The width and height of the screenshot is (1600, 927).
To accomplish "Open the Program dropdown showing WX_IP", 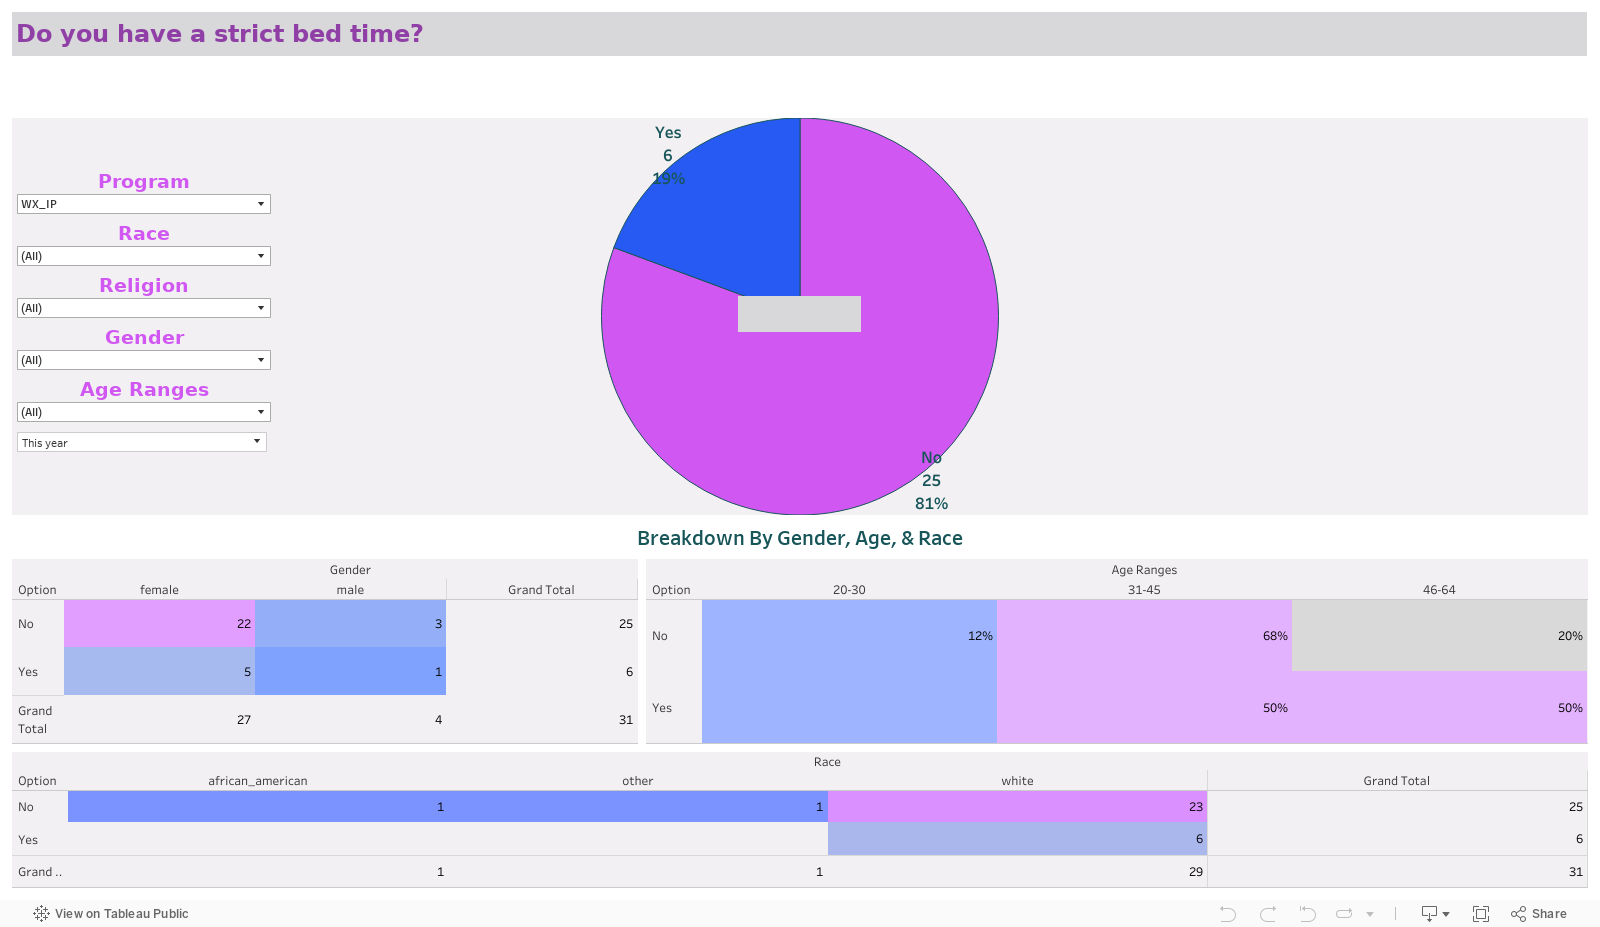I will [x=144, y=204].
